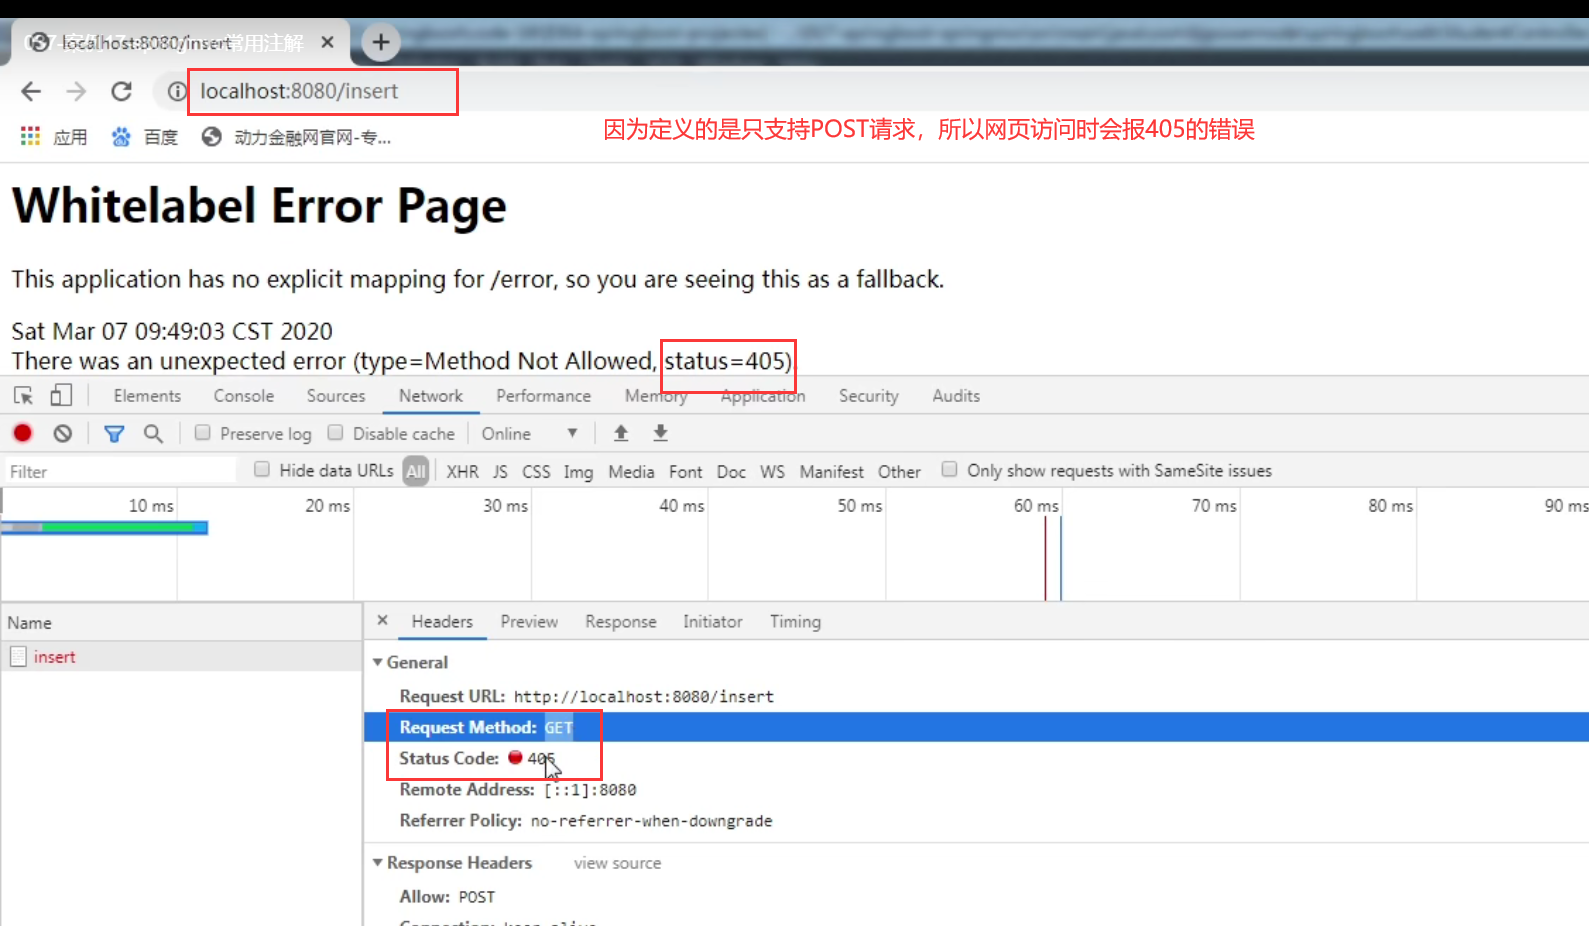Filter requests by Manifest type

(831, 471)
